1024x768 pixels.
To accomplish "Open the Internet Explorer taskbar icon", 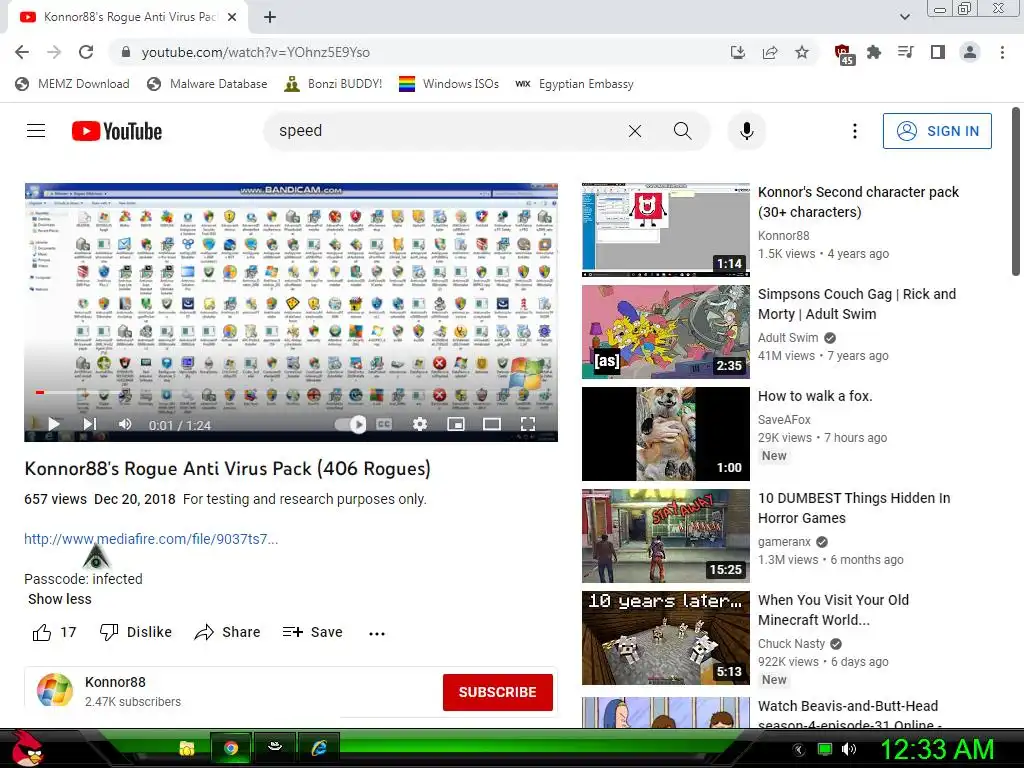I will tap(319, 748).
